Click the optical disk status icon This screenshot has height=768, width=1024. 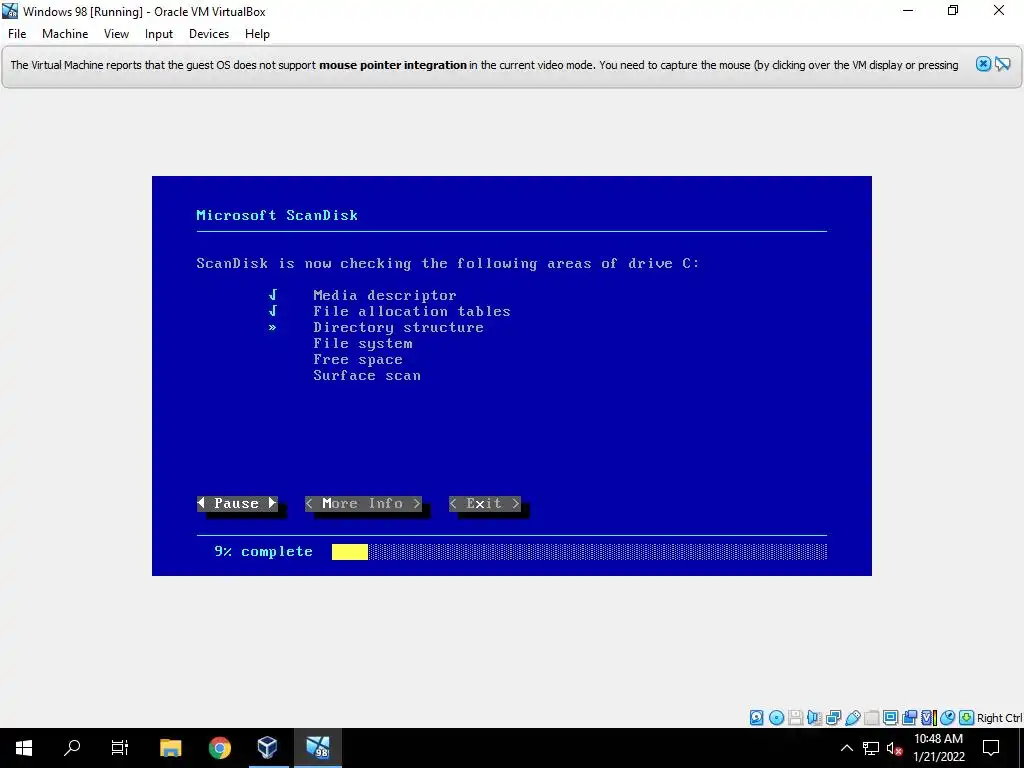tap(776, 718)
